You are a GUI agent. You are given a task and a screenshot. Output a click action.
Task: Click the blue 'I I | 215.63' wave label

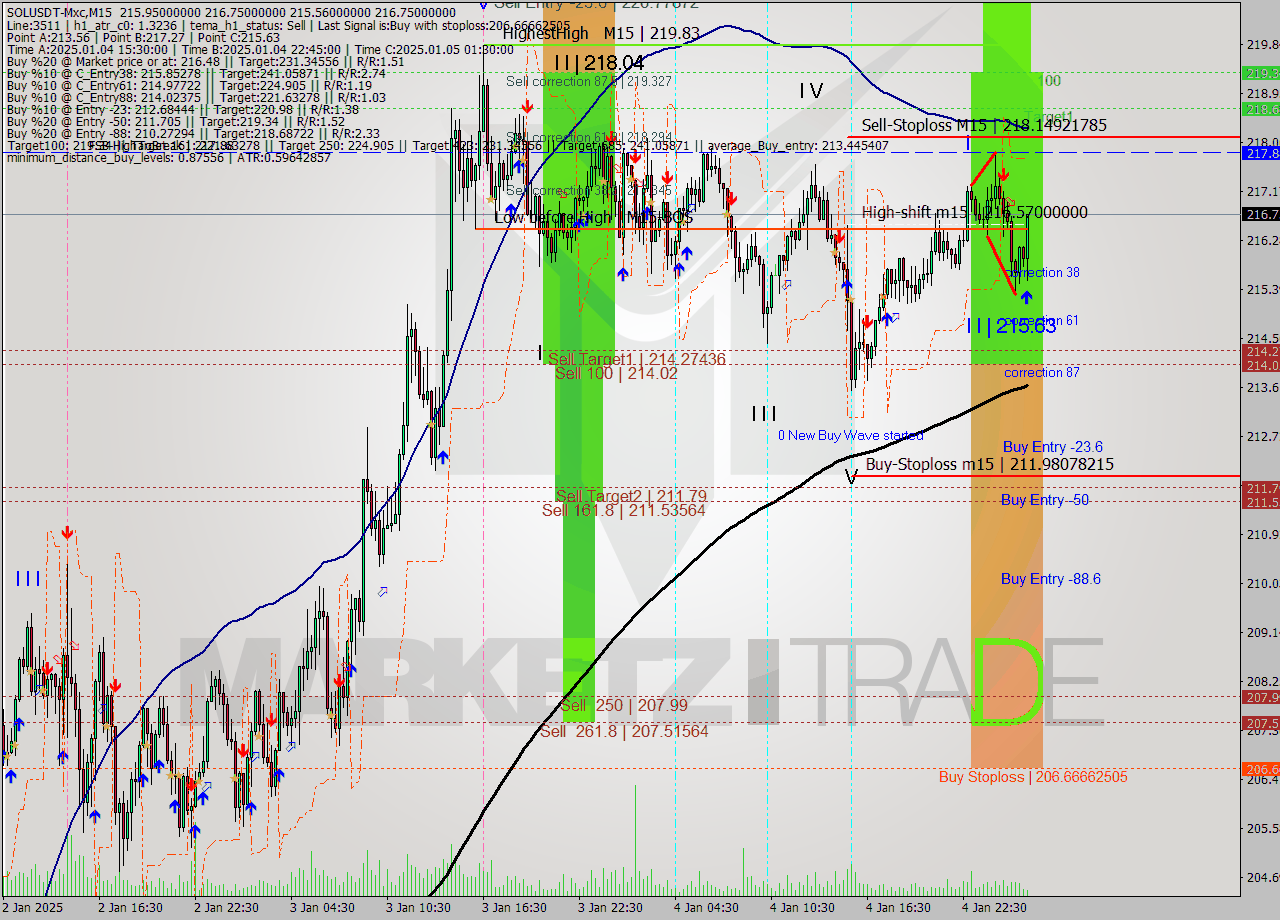[x=1011, y=325]
